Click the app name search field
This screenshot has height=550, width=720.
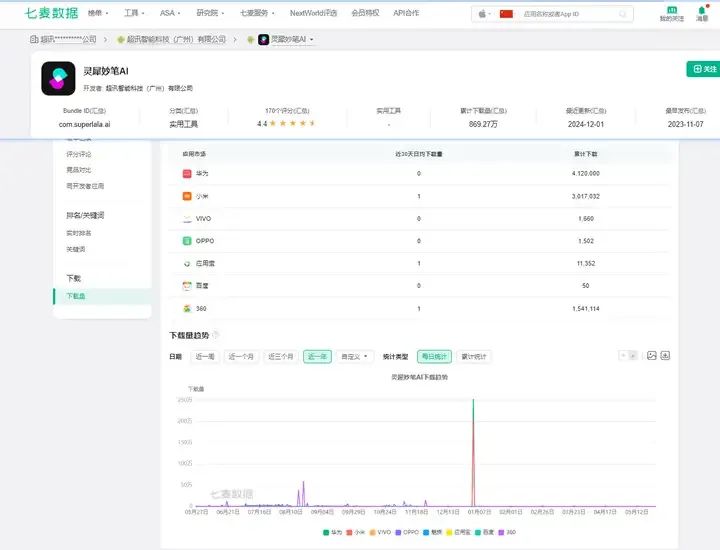(x=570, y=14)
